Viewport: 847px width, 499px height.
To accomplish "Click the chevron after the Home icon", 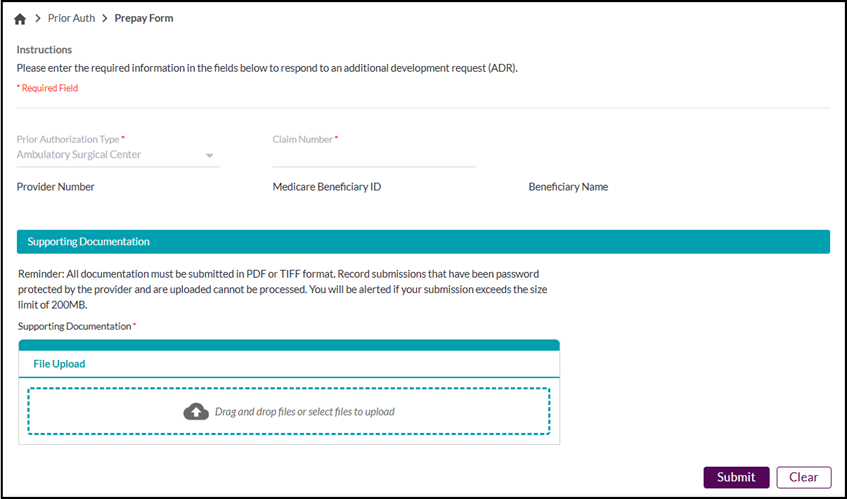I will [39, 19].
